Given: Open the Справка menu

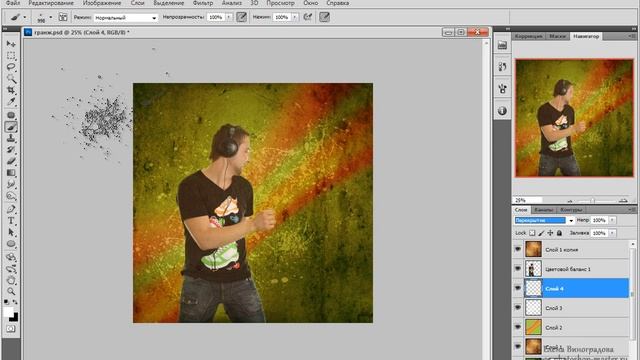Looking at the screenshot, I should (338, 3).
